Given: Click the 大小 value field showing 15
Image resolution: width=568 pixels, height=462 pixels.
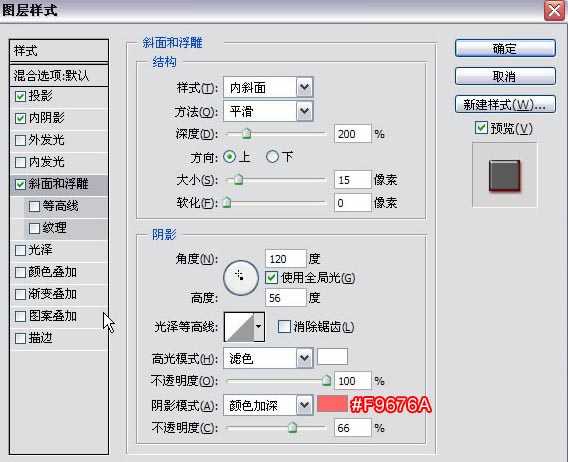Looking at the screenshot, I should click(353, 180).
